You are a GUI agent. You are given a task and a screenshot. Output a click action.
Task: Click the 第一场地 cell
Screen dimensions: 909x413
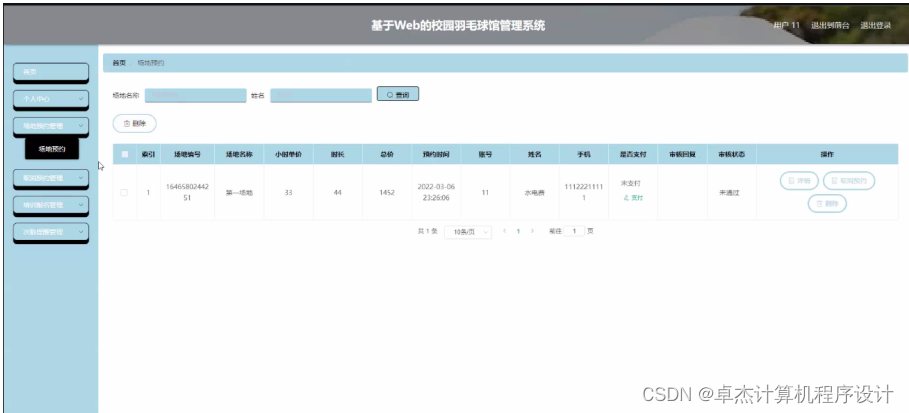239,193
